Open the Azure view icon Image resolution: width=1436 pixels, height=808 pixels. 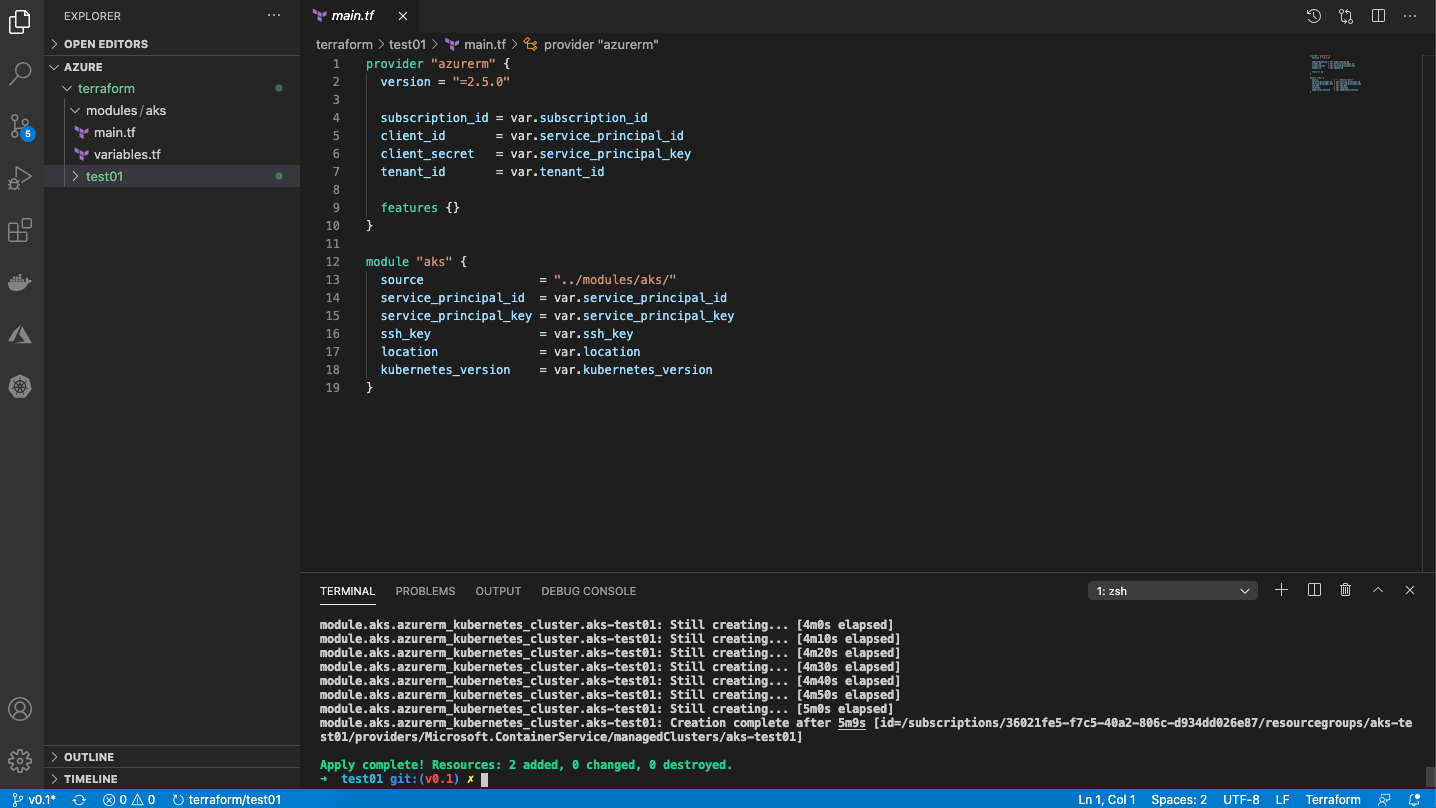(20, 335)
